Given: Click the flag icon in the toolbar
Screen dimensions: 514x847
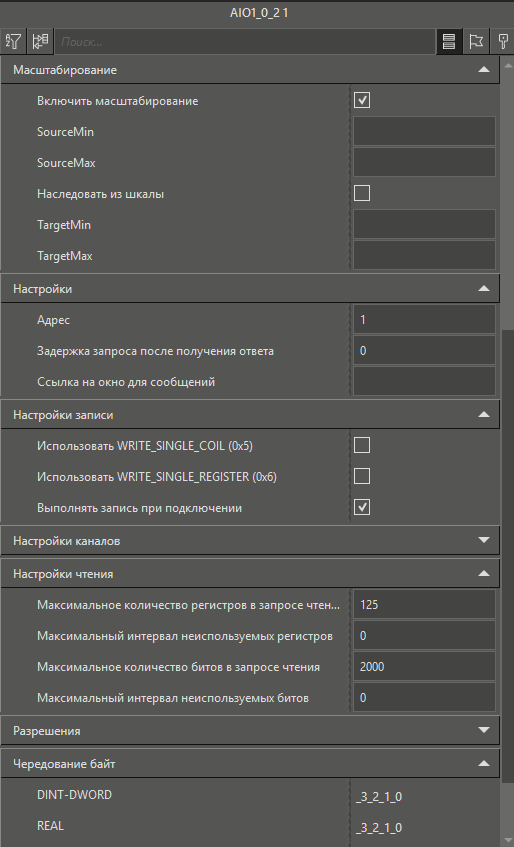Looking at the screenshot, I should (476, 41).
